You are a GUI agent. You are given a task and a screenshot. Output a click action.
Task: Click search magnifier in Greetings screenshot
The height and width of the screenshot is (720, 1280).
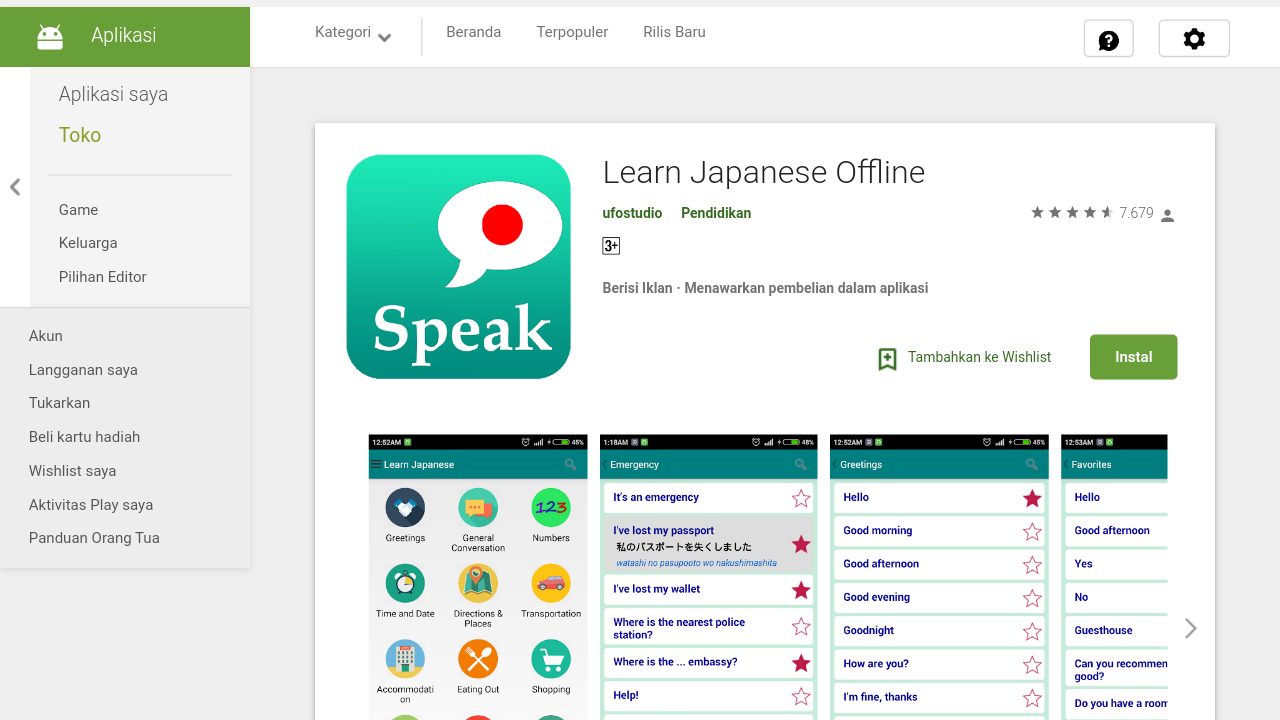click(1031, 465)
